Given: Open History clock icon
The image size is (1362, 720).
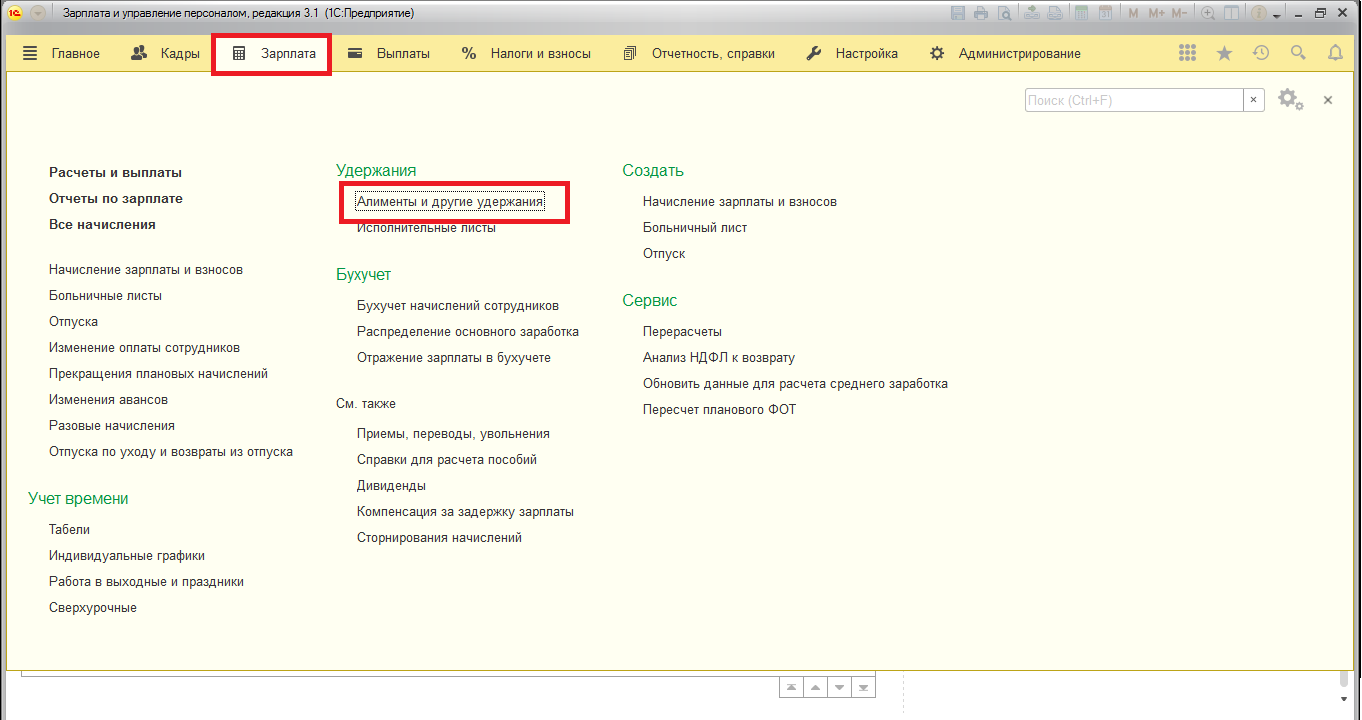Looking at the screenshot, I should (1261, 53).
